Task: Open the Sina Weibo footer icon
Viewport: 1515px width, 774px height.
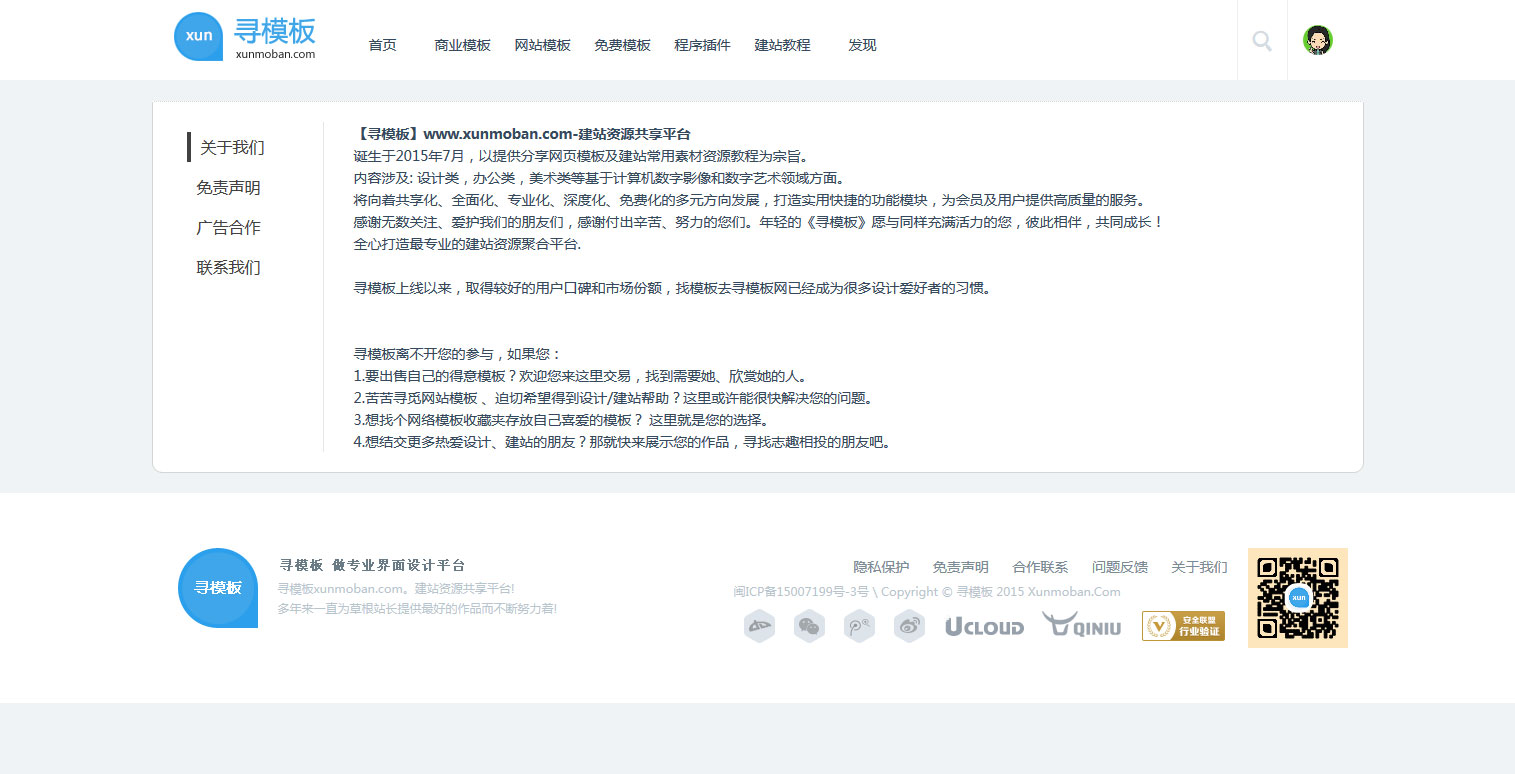Action: point(909,626)
